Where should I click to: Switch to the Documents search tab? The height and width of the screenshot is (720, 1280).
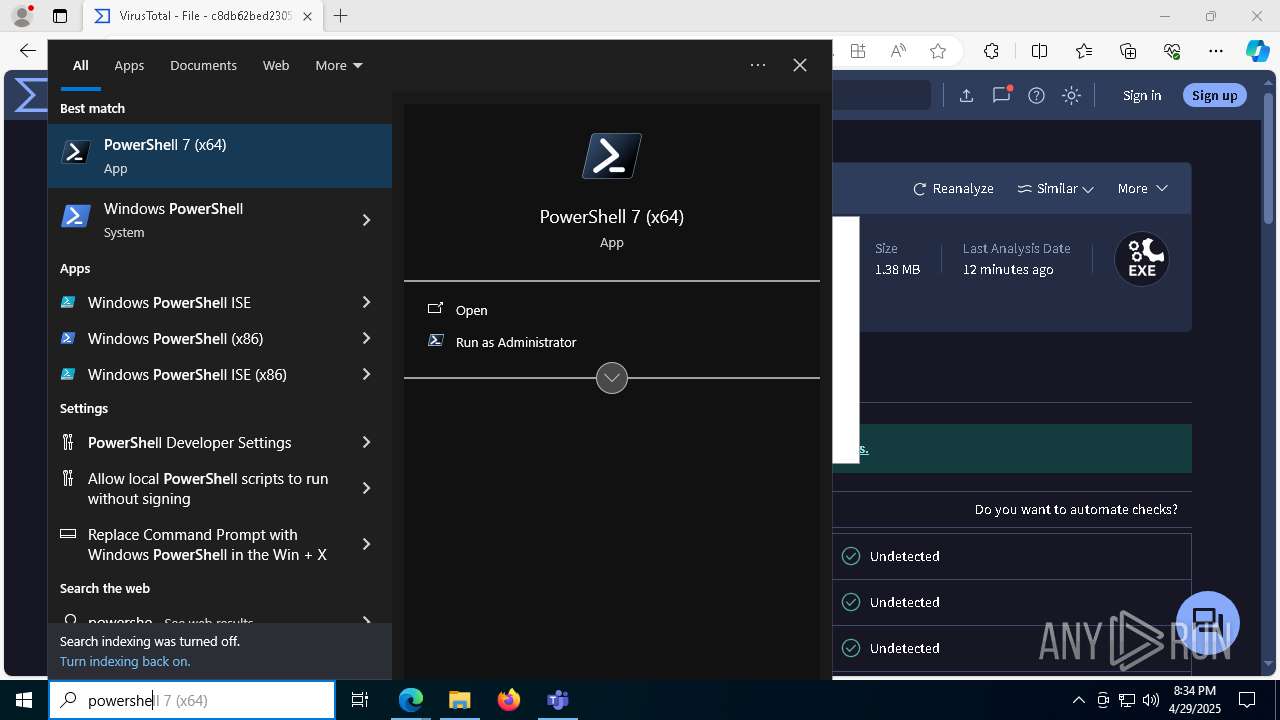tap(203, 65)
